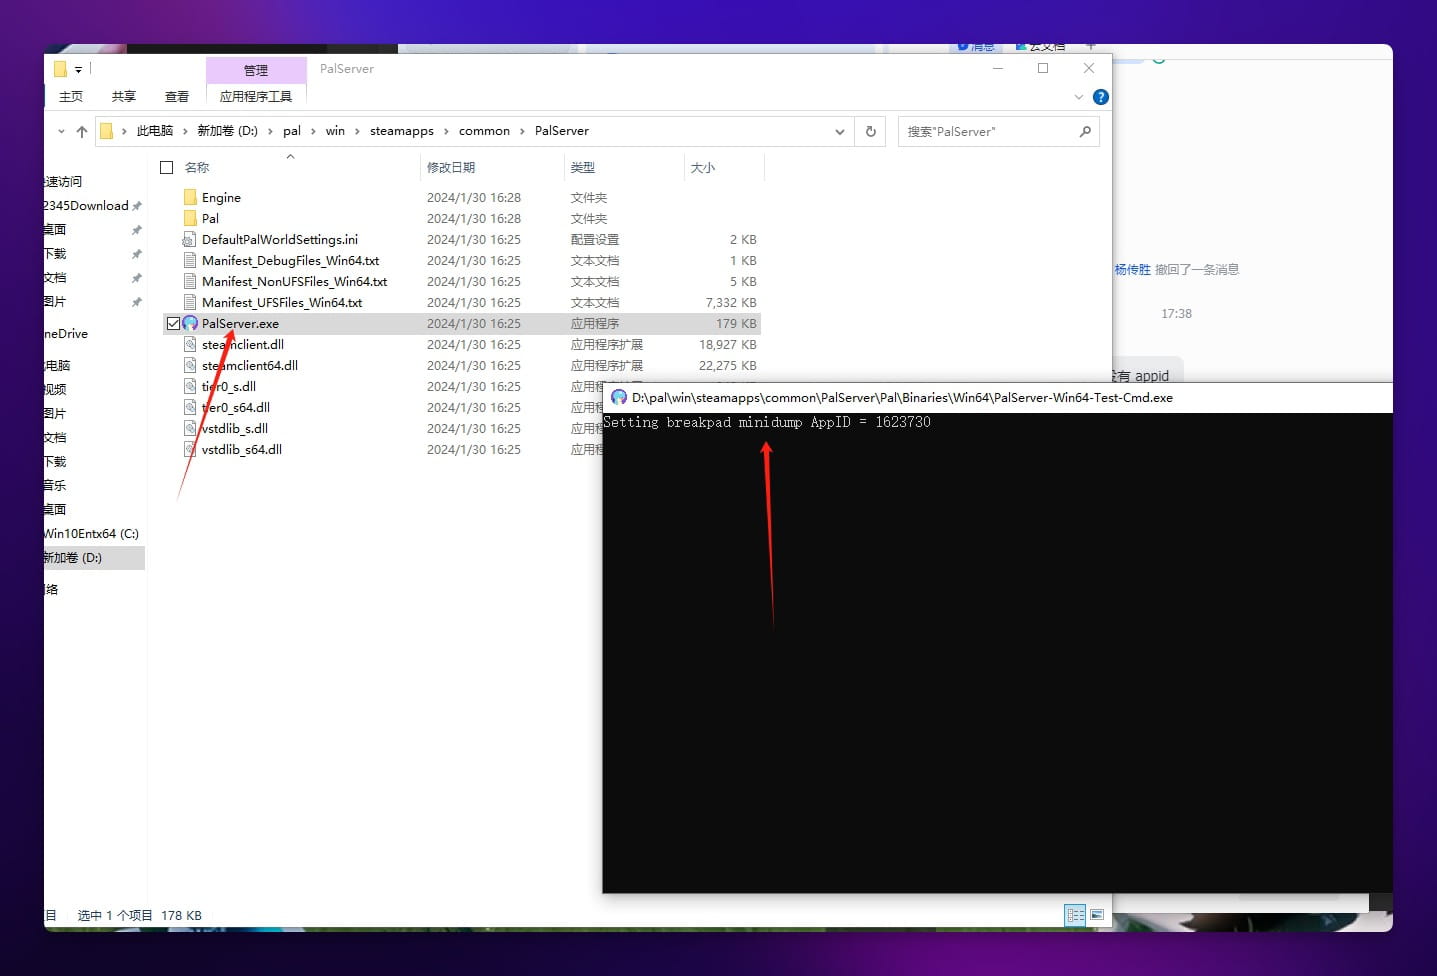Go up one folder level arrow

point(82,131)
